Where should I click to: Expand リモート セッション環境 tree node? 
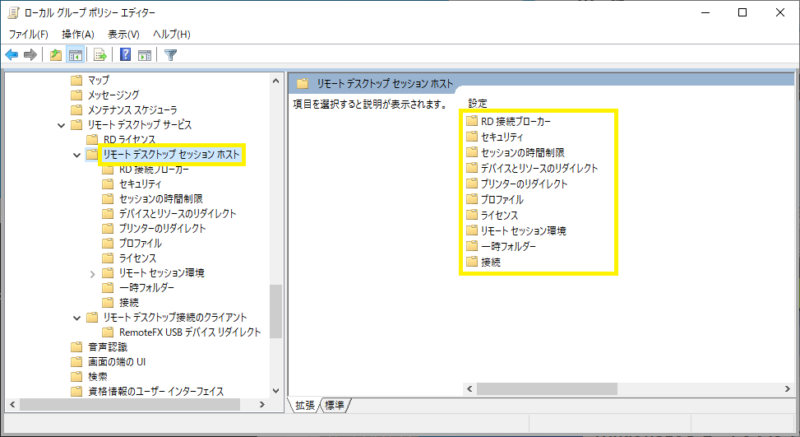tap(92, 274)
